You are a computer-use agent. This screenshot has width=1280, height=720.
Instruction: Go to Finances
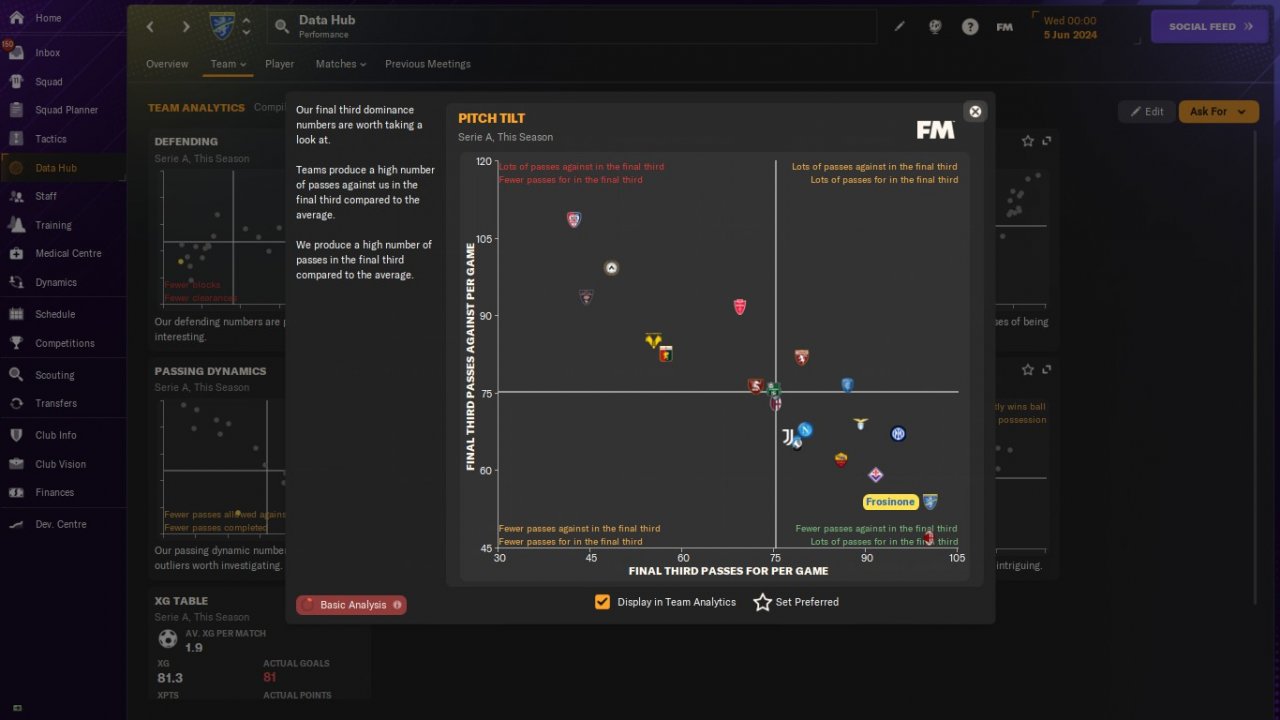point(54,493)
